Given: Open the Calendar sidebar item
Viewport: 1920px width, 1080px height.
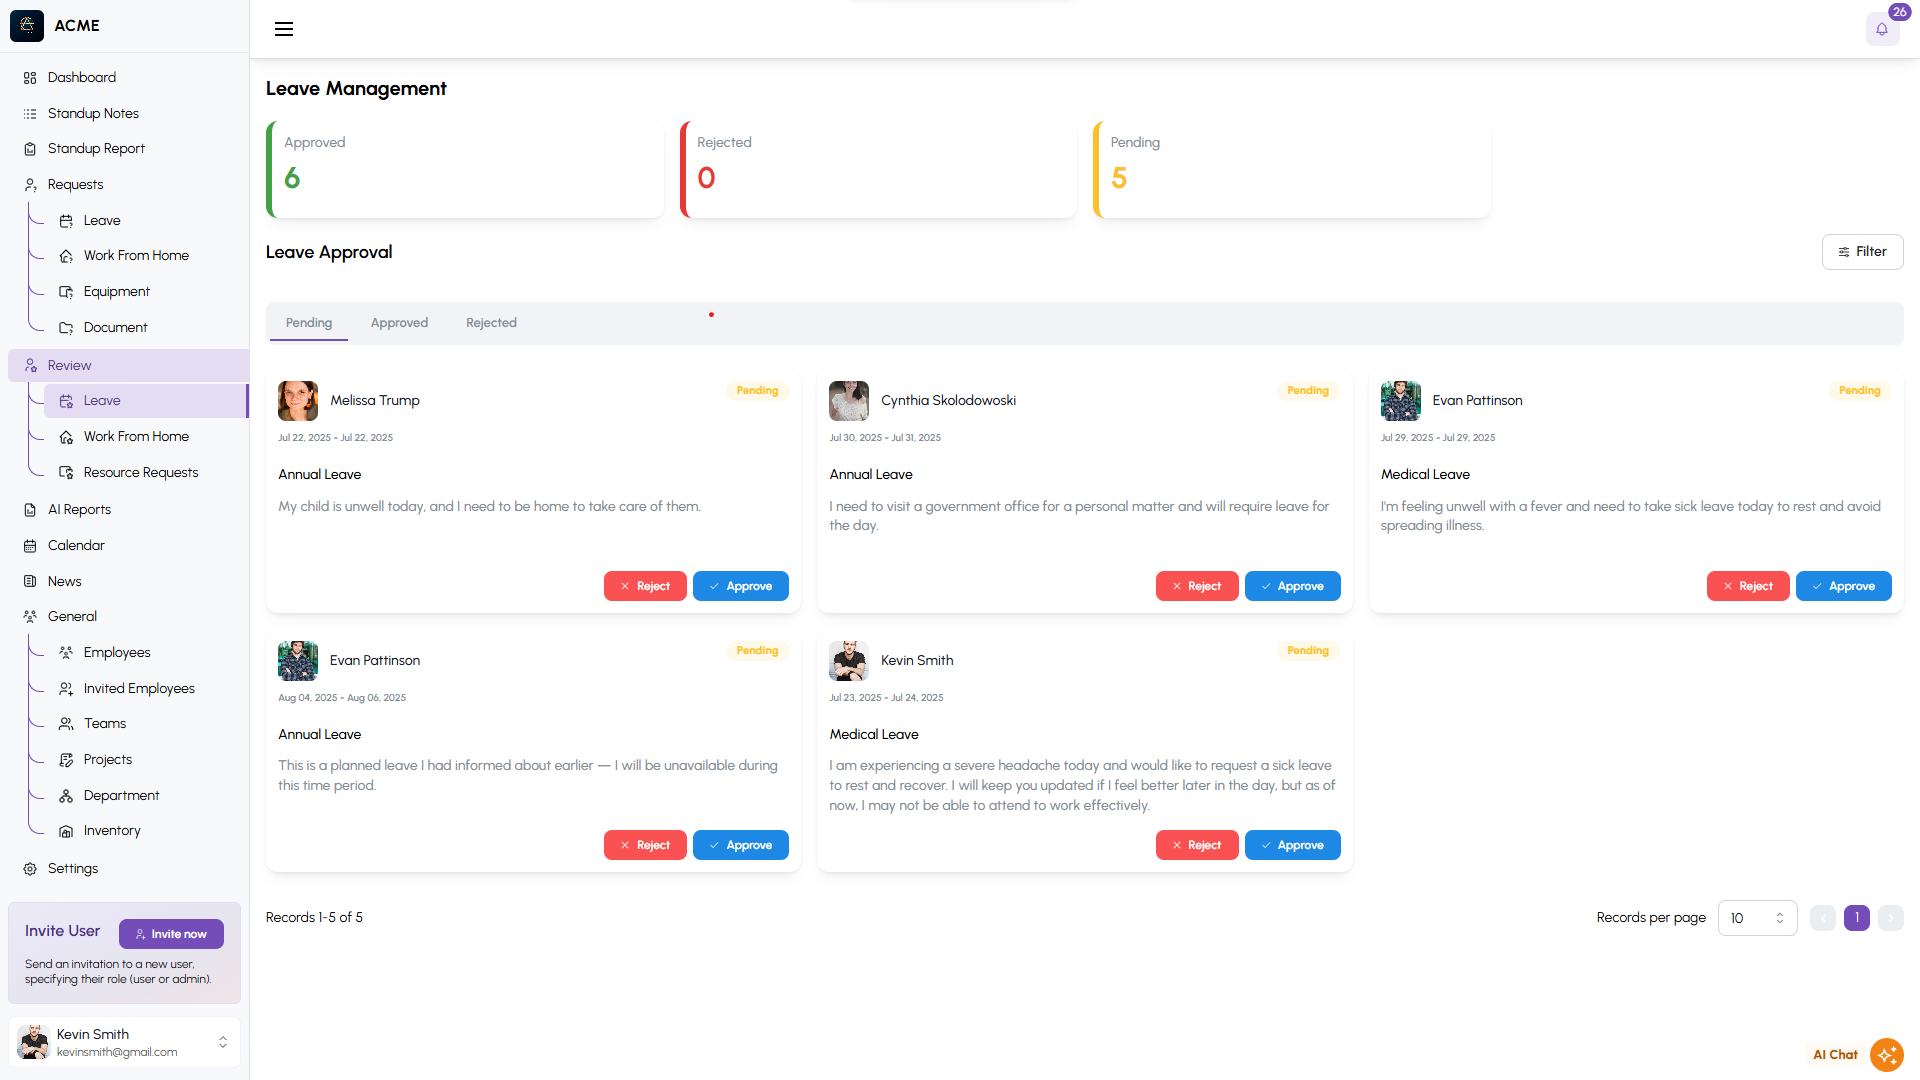Looking at the screenshot, I should 76,546.
